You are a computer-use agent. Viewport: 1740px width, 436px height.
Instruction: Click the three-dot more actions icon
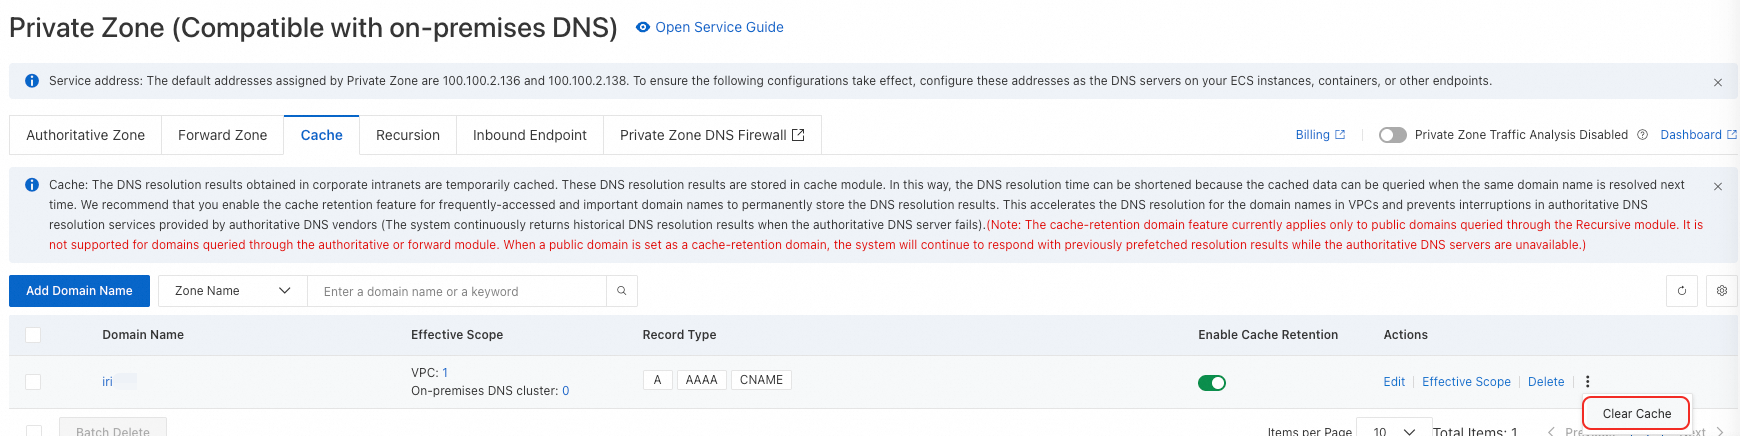pos(1587,382)
